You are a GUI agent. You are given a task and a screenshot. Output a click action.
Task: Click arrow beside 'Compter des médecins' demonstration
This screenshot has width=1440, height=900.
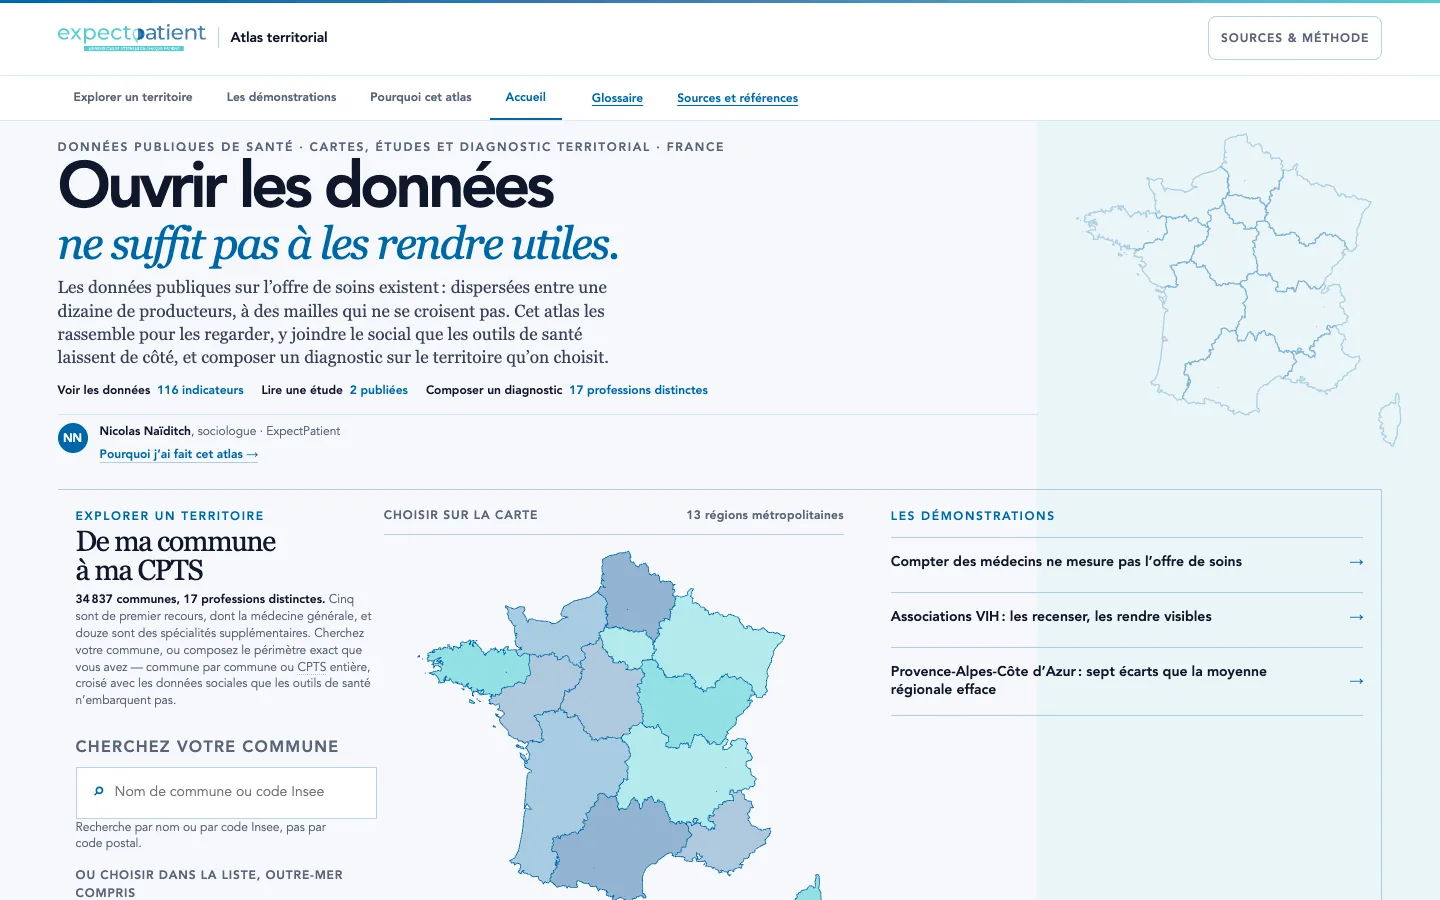click(x=1356, y=562)
